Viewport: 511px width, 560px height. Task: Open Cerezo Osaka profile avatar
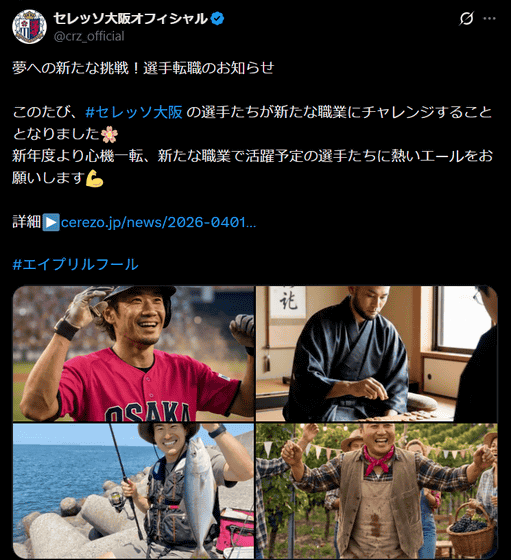(x=29, y=27)
